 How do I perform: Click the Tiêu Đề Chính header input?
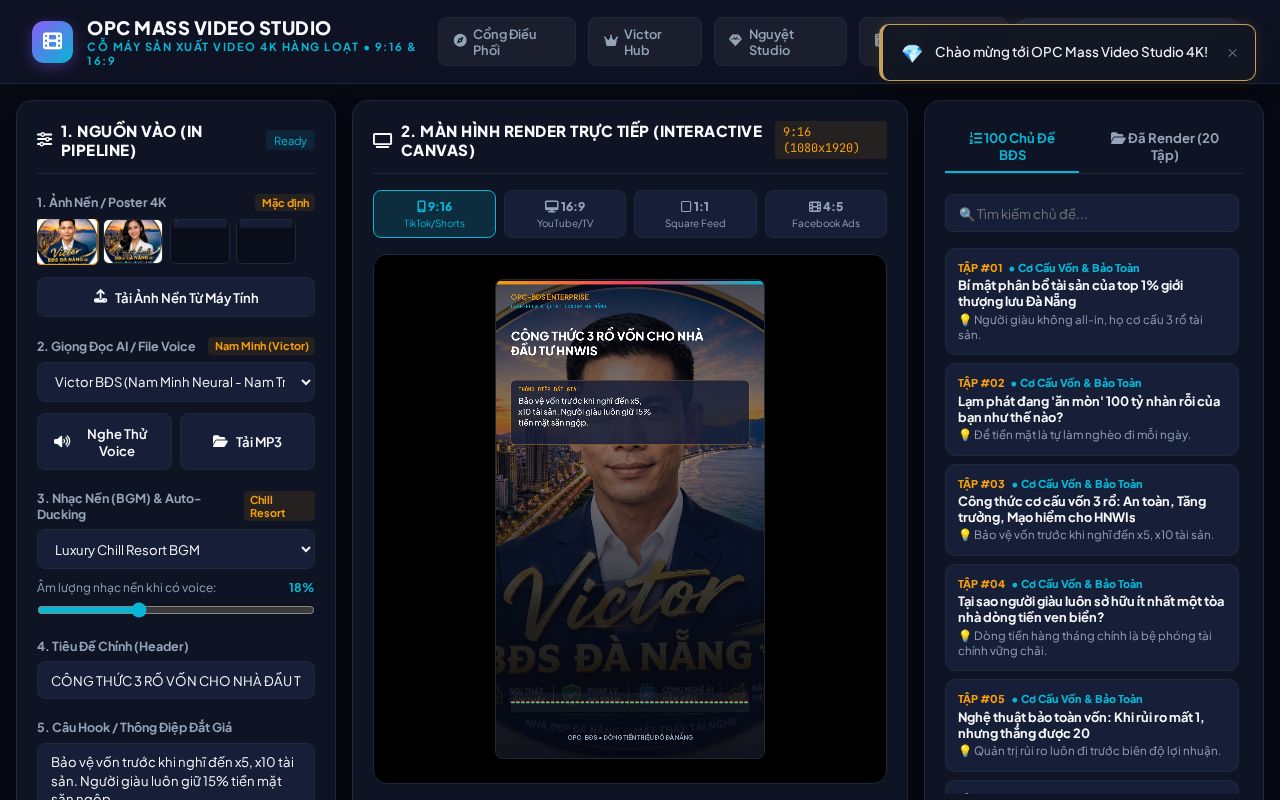click(x=176, y=680)
